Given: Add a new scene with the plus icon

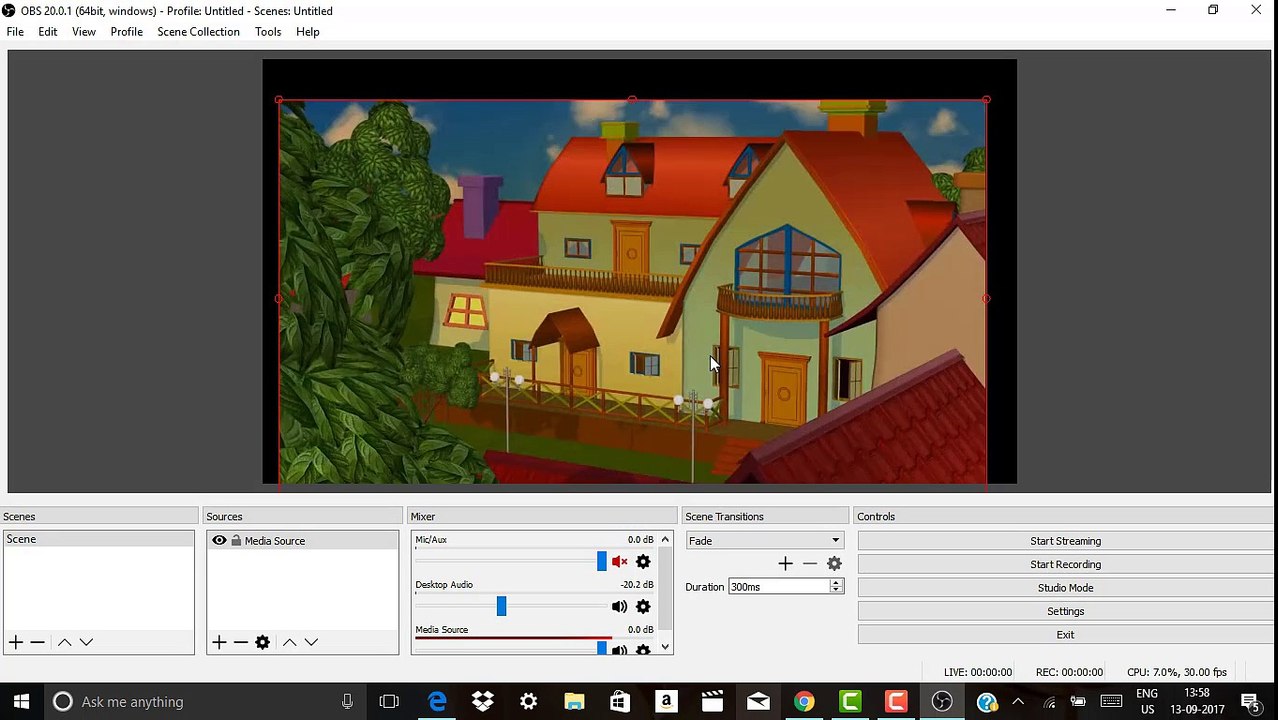Looking at the screenshot, I should click(x=16, y=642).
